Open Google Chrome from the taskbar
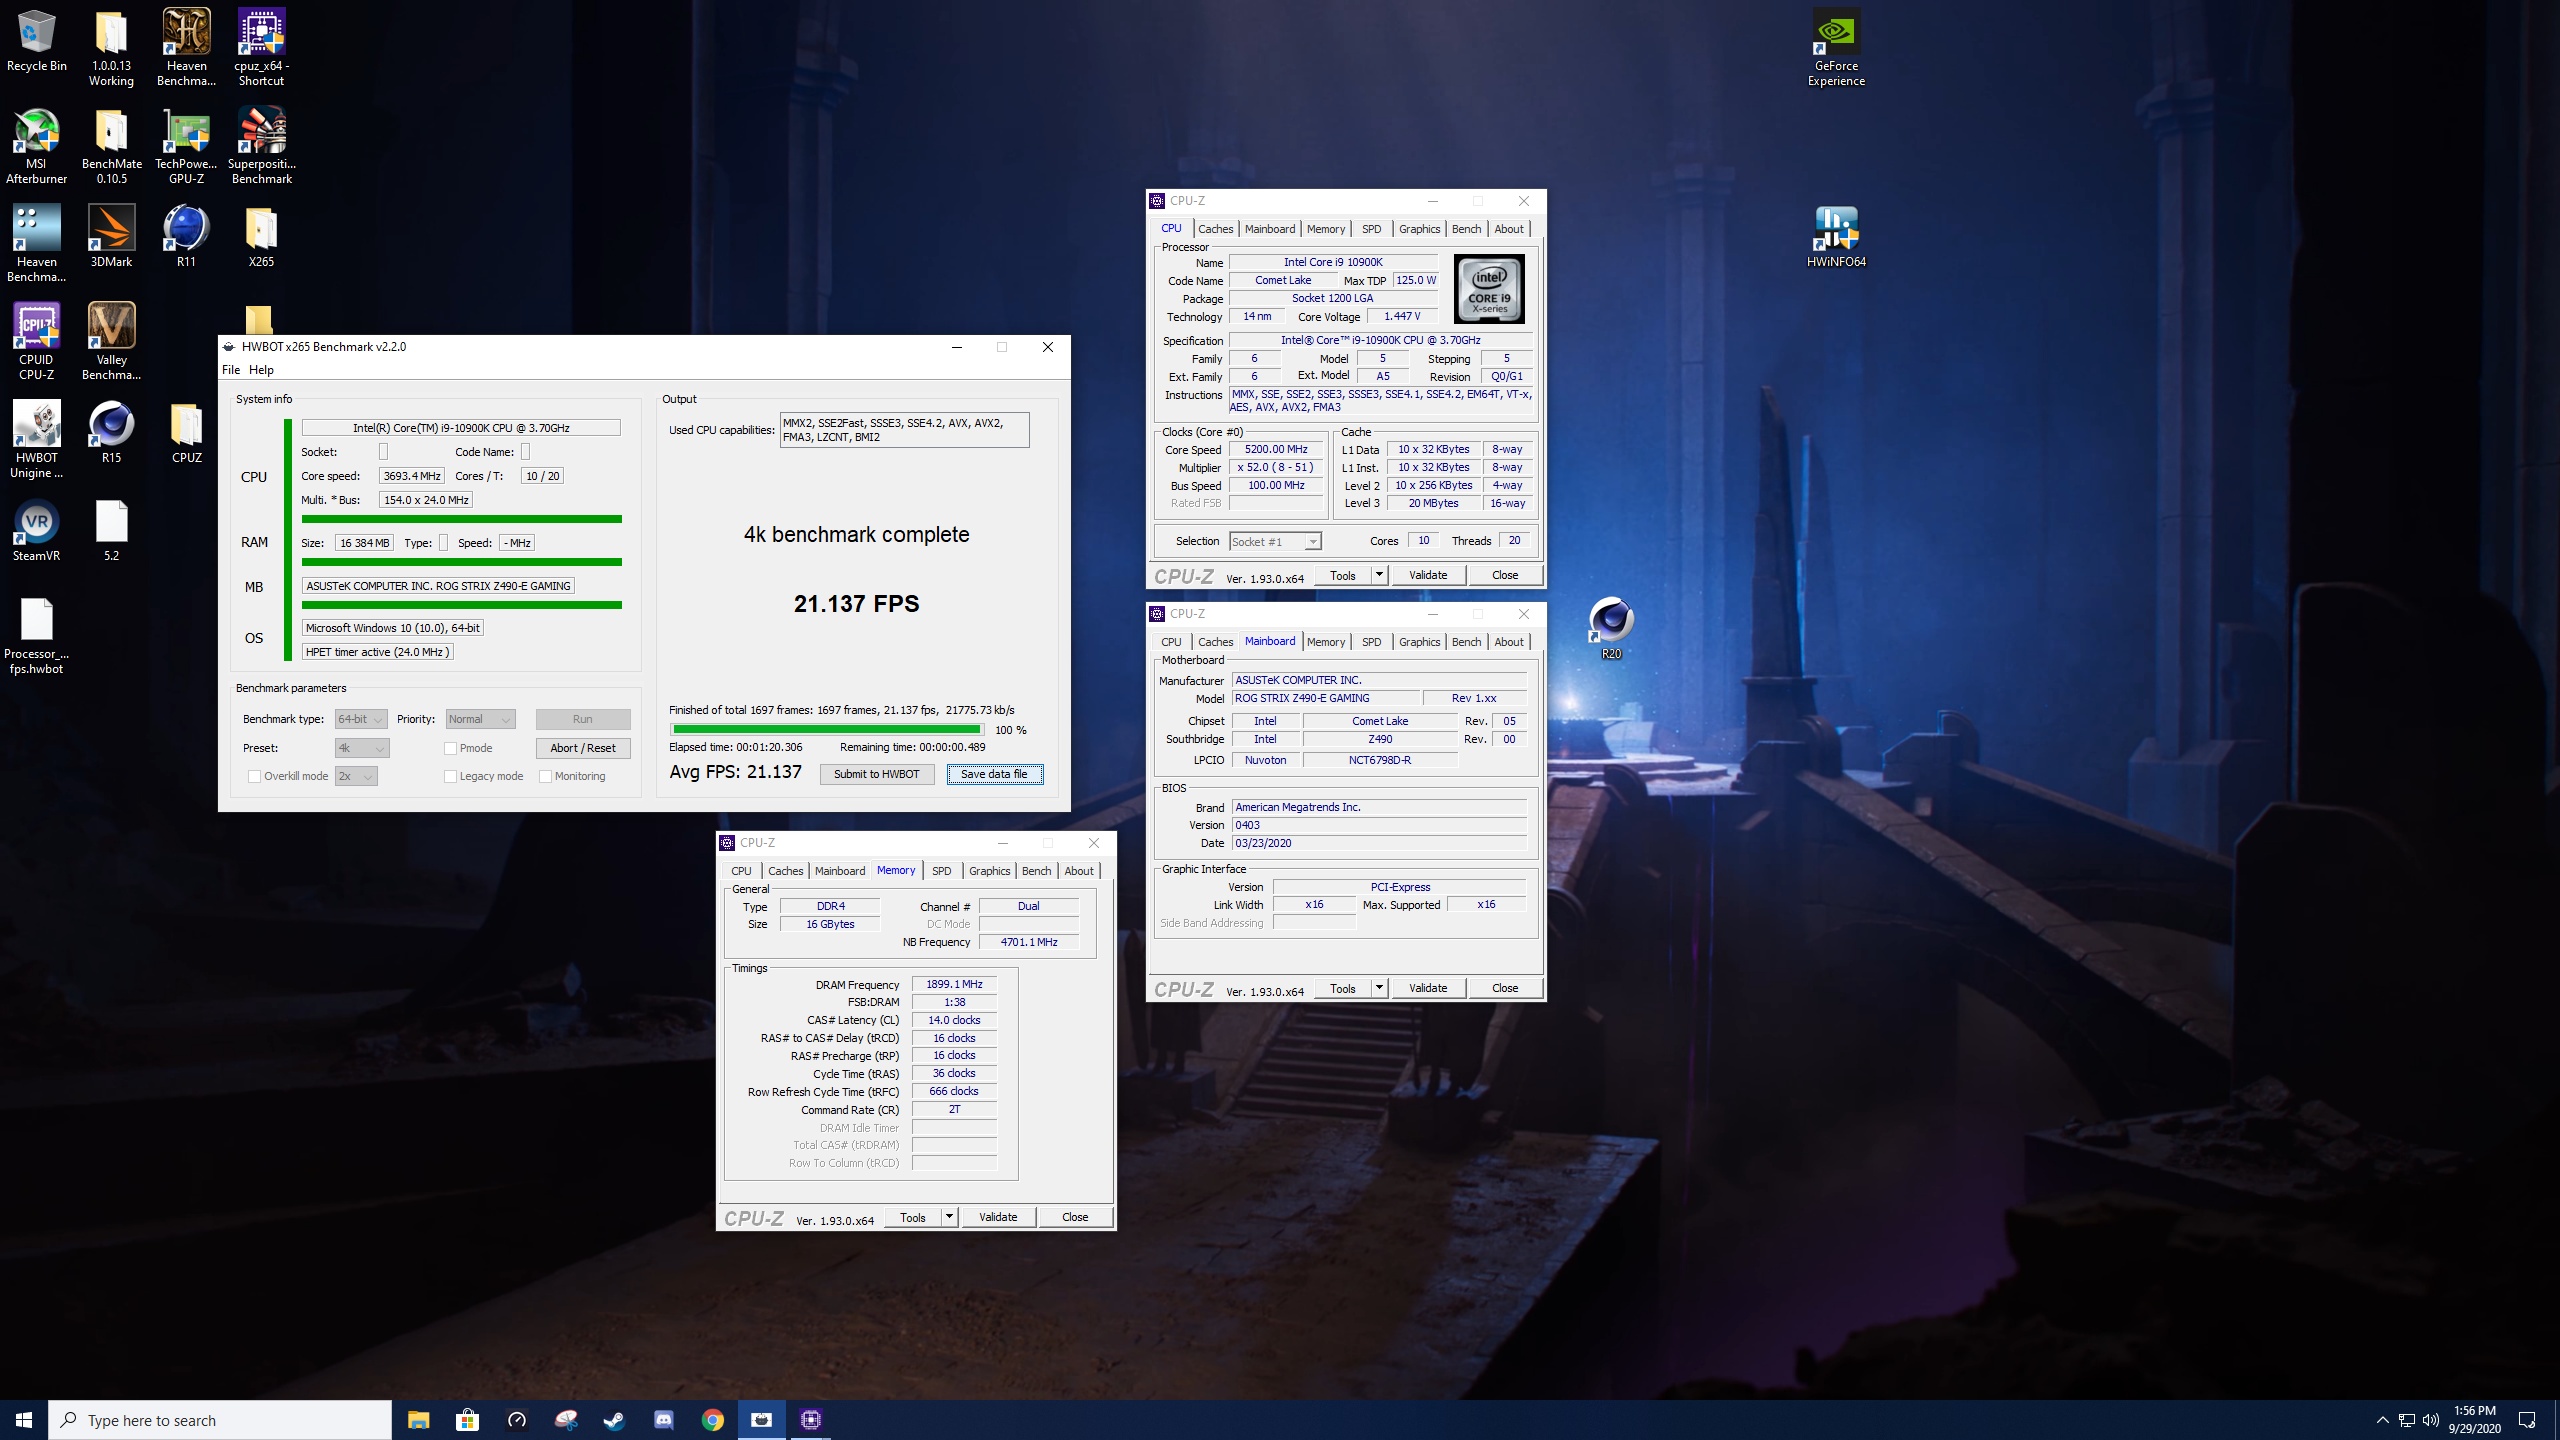The width and height of the screenshot is (2560, 1440). point(712,1420)
